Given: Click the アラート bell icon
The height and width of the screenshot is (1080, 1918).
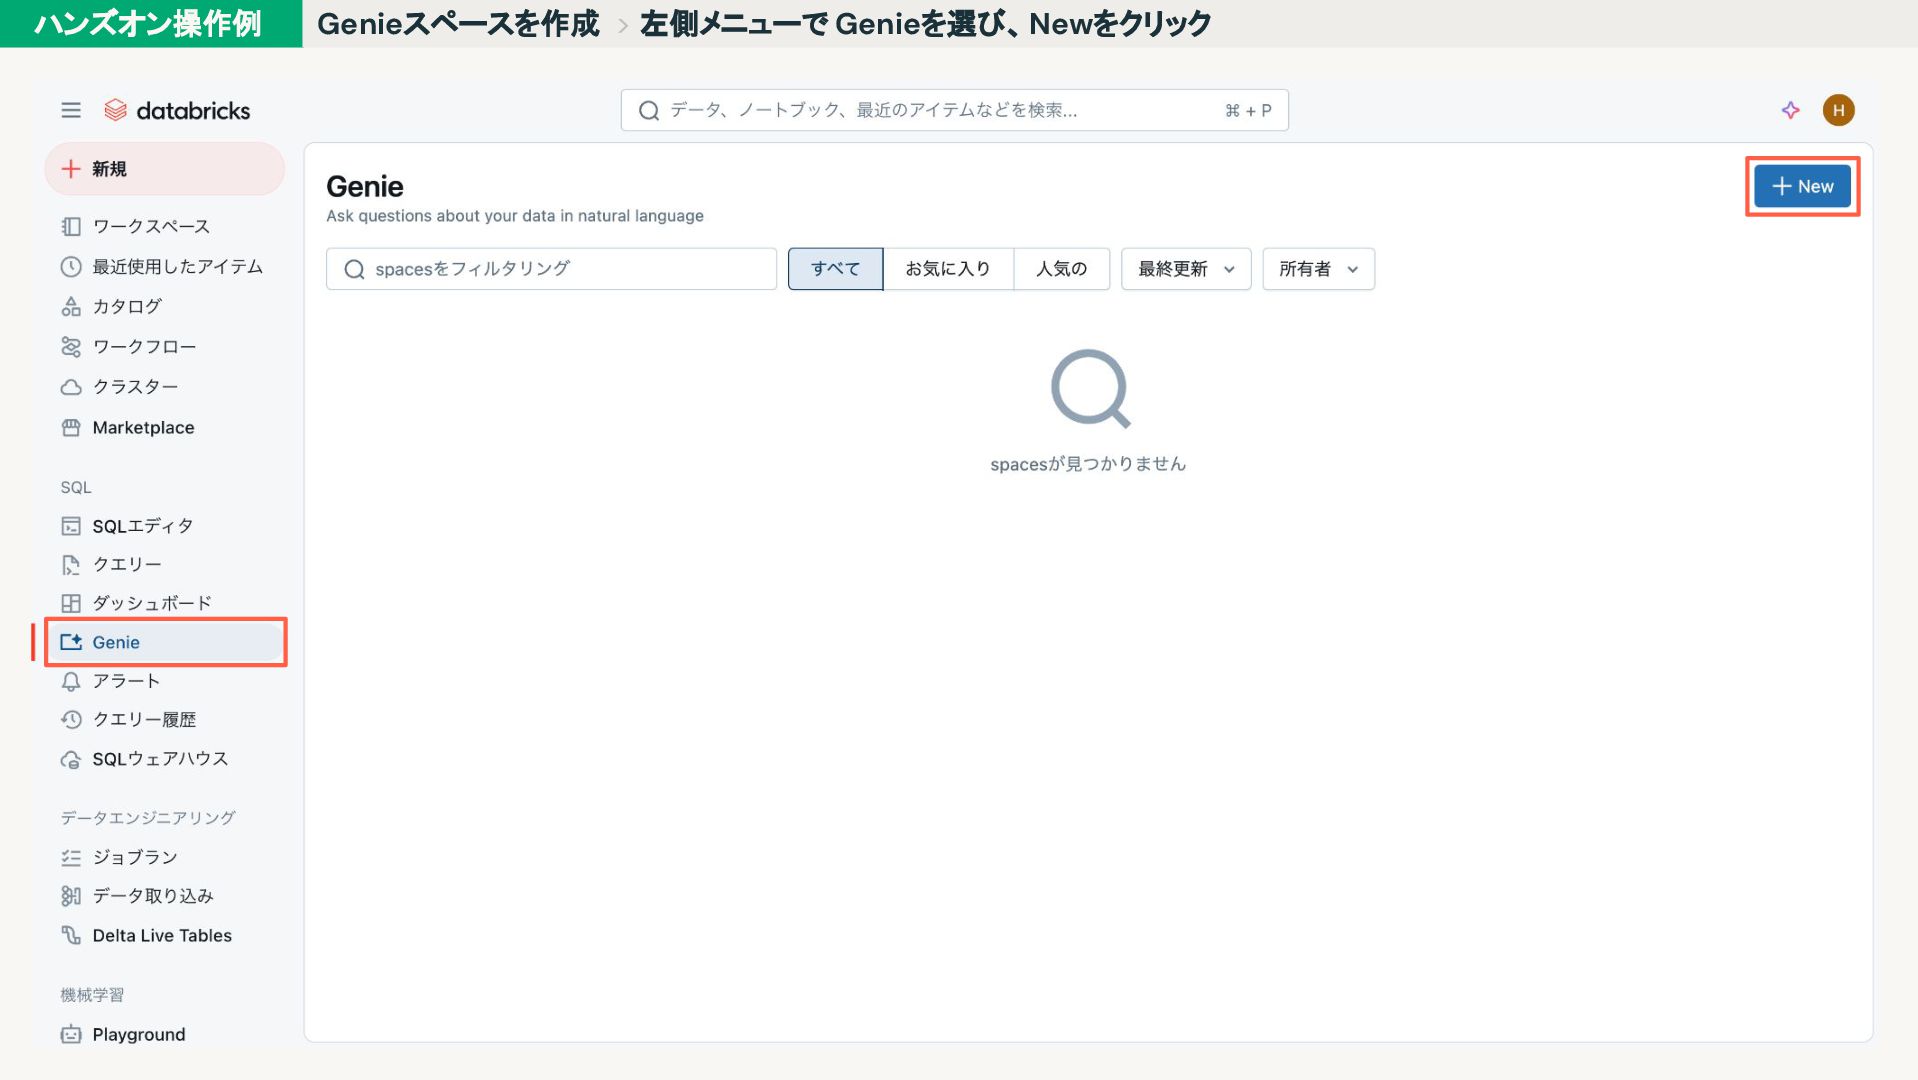Looking at the screenshot, I should 71,681.
